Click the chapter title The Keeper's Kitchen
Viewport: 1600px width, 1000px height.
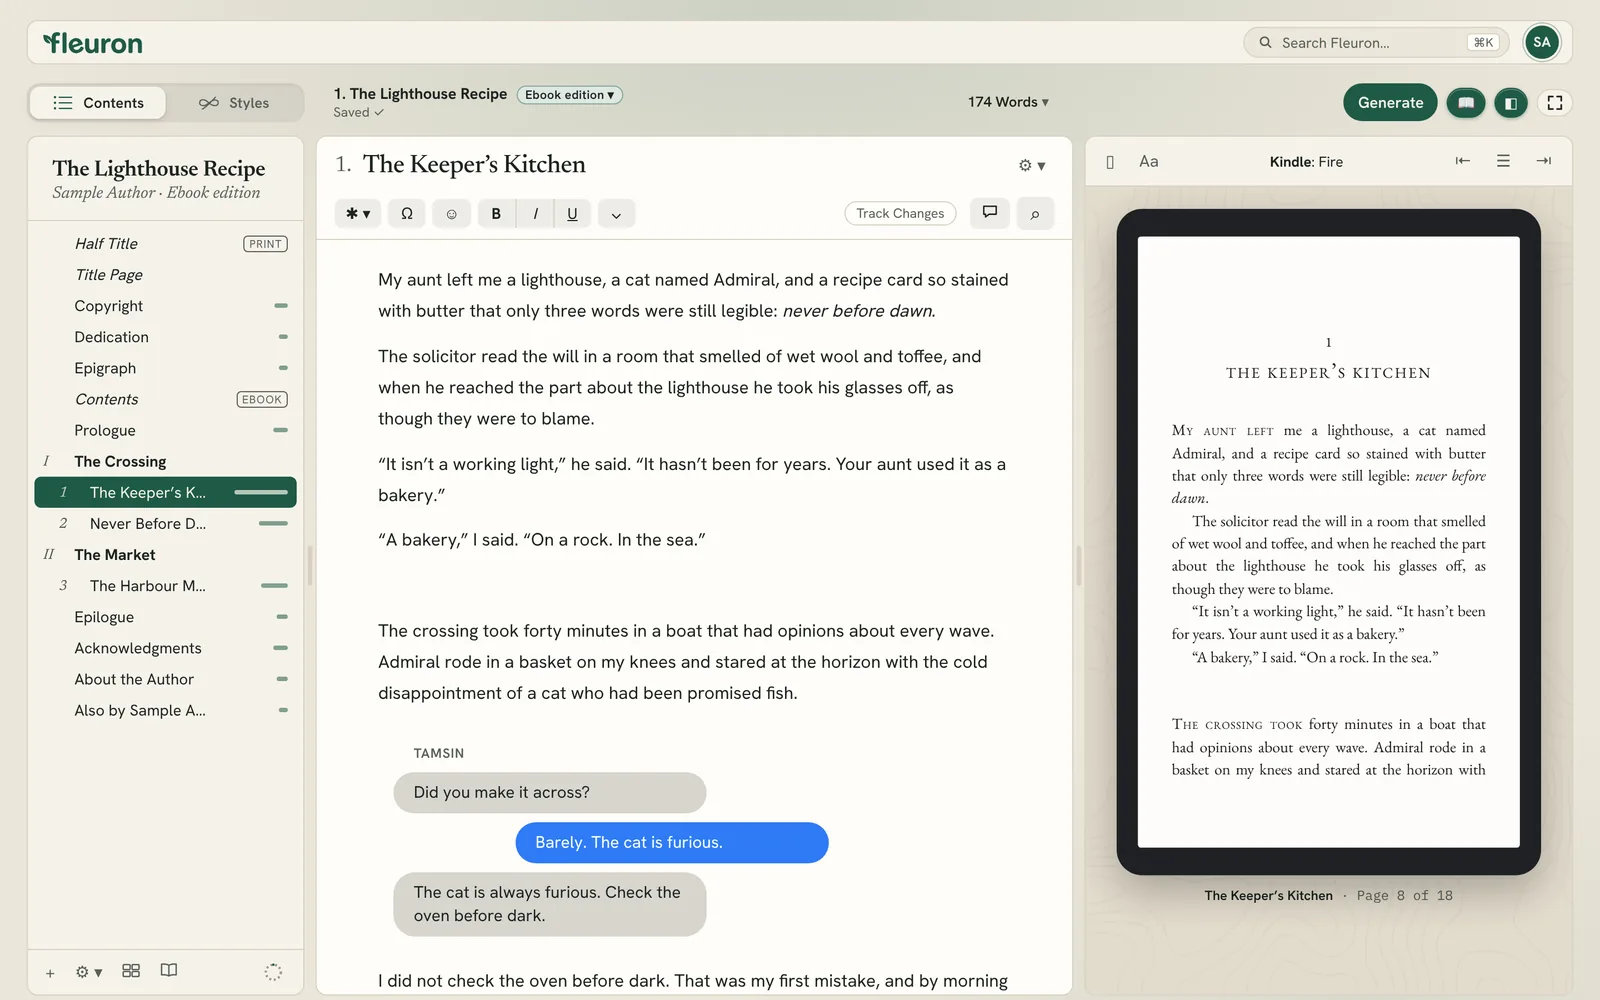tap(474, 165)
